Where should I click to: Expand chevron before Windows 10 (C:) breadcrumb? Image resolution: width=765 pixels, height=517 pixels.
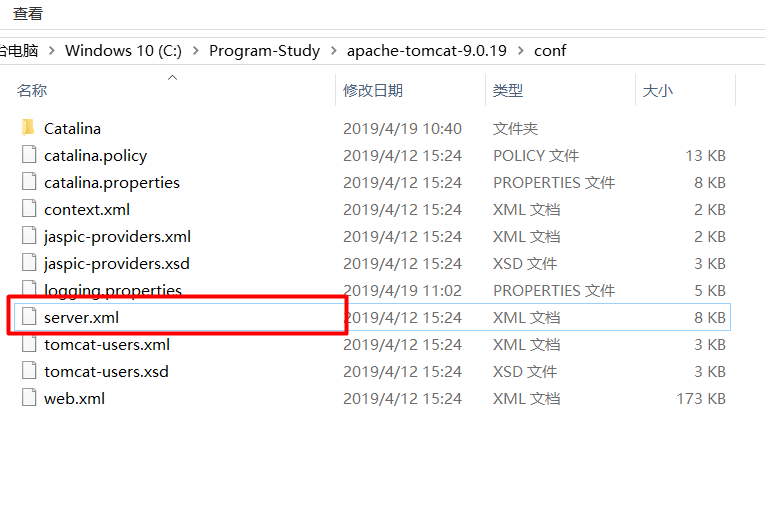coord(52,51)
